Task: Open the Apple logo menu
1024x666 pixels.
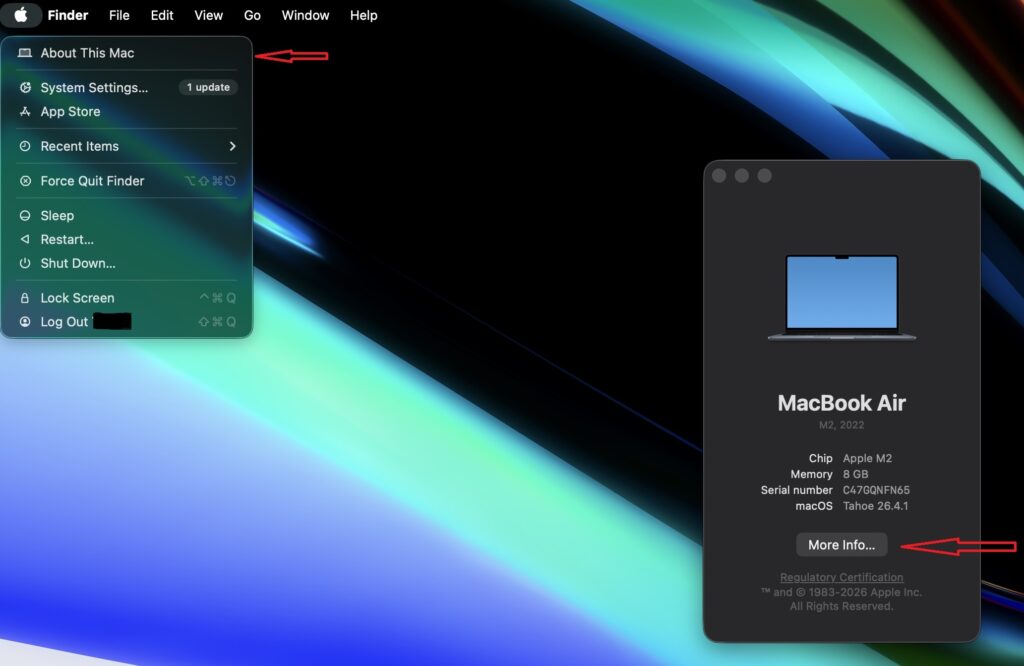Action: click(21, 14)
